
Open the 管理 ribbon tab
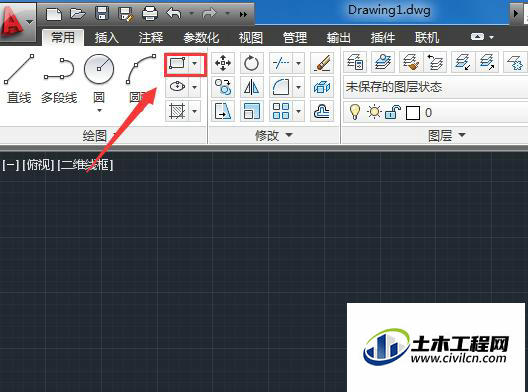(295, 38)
